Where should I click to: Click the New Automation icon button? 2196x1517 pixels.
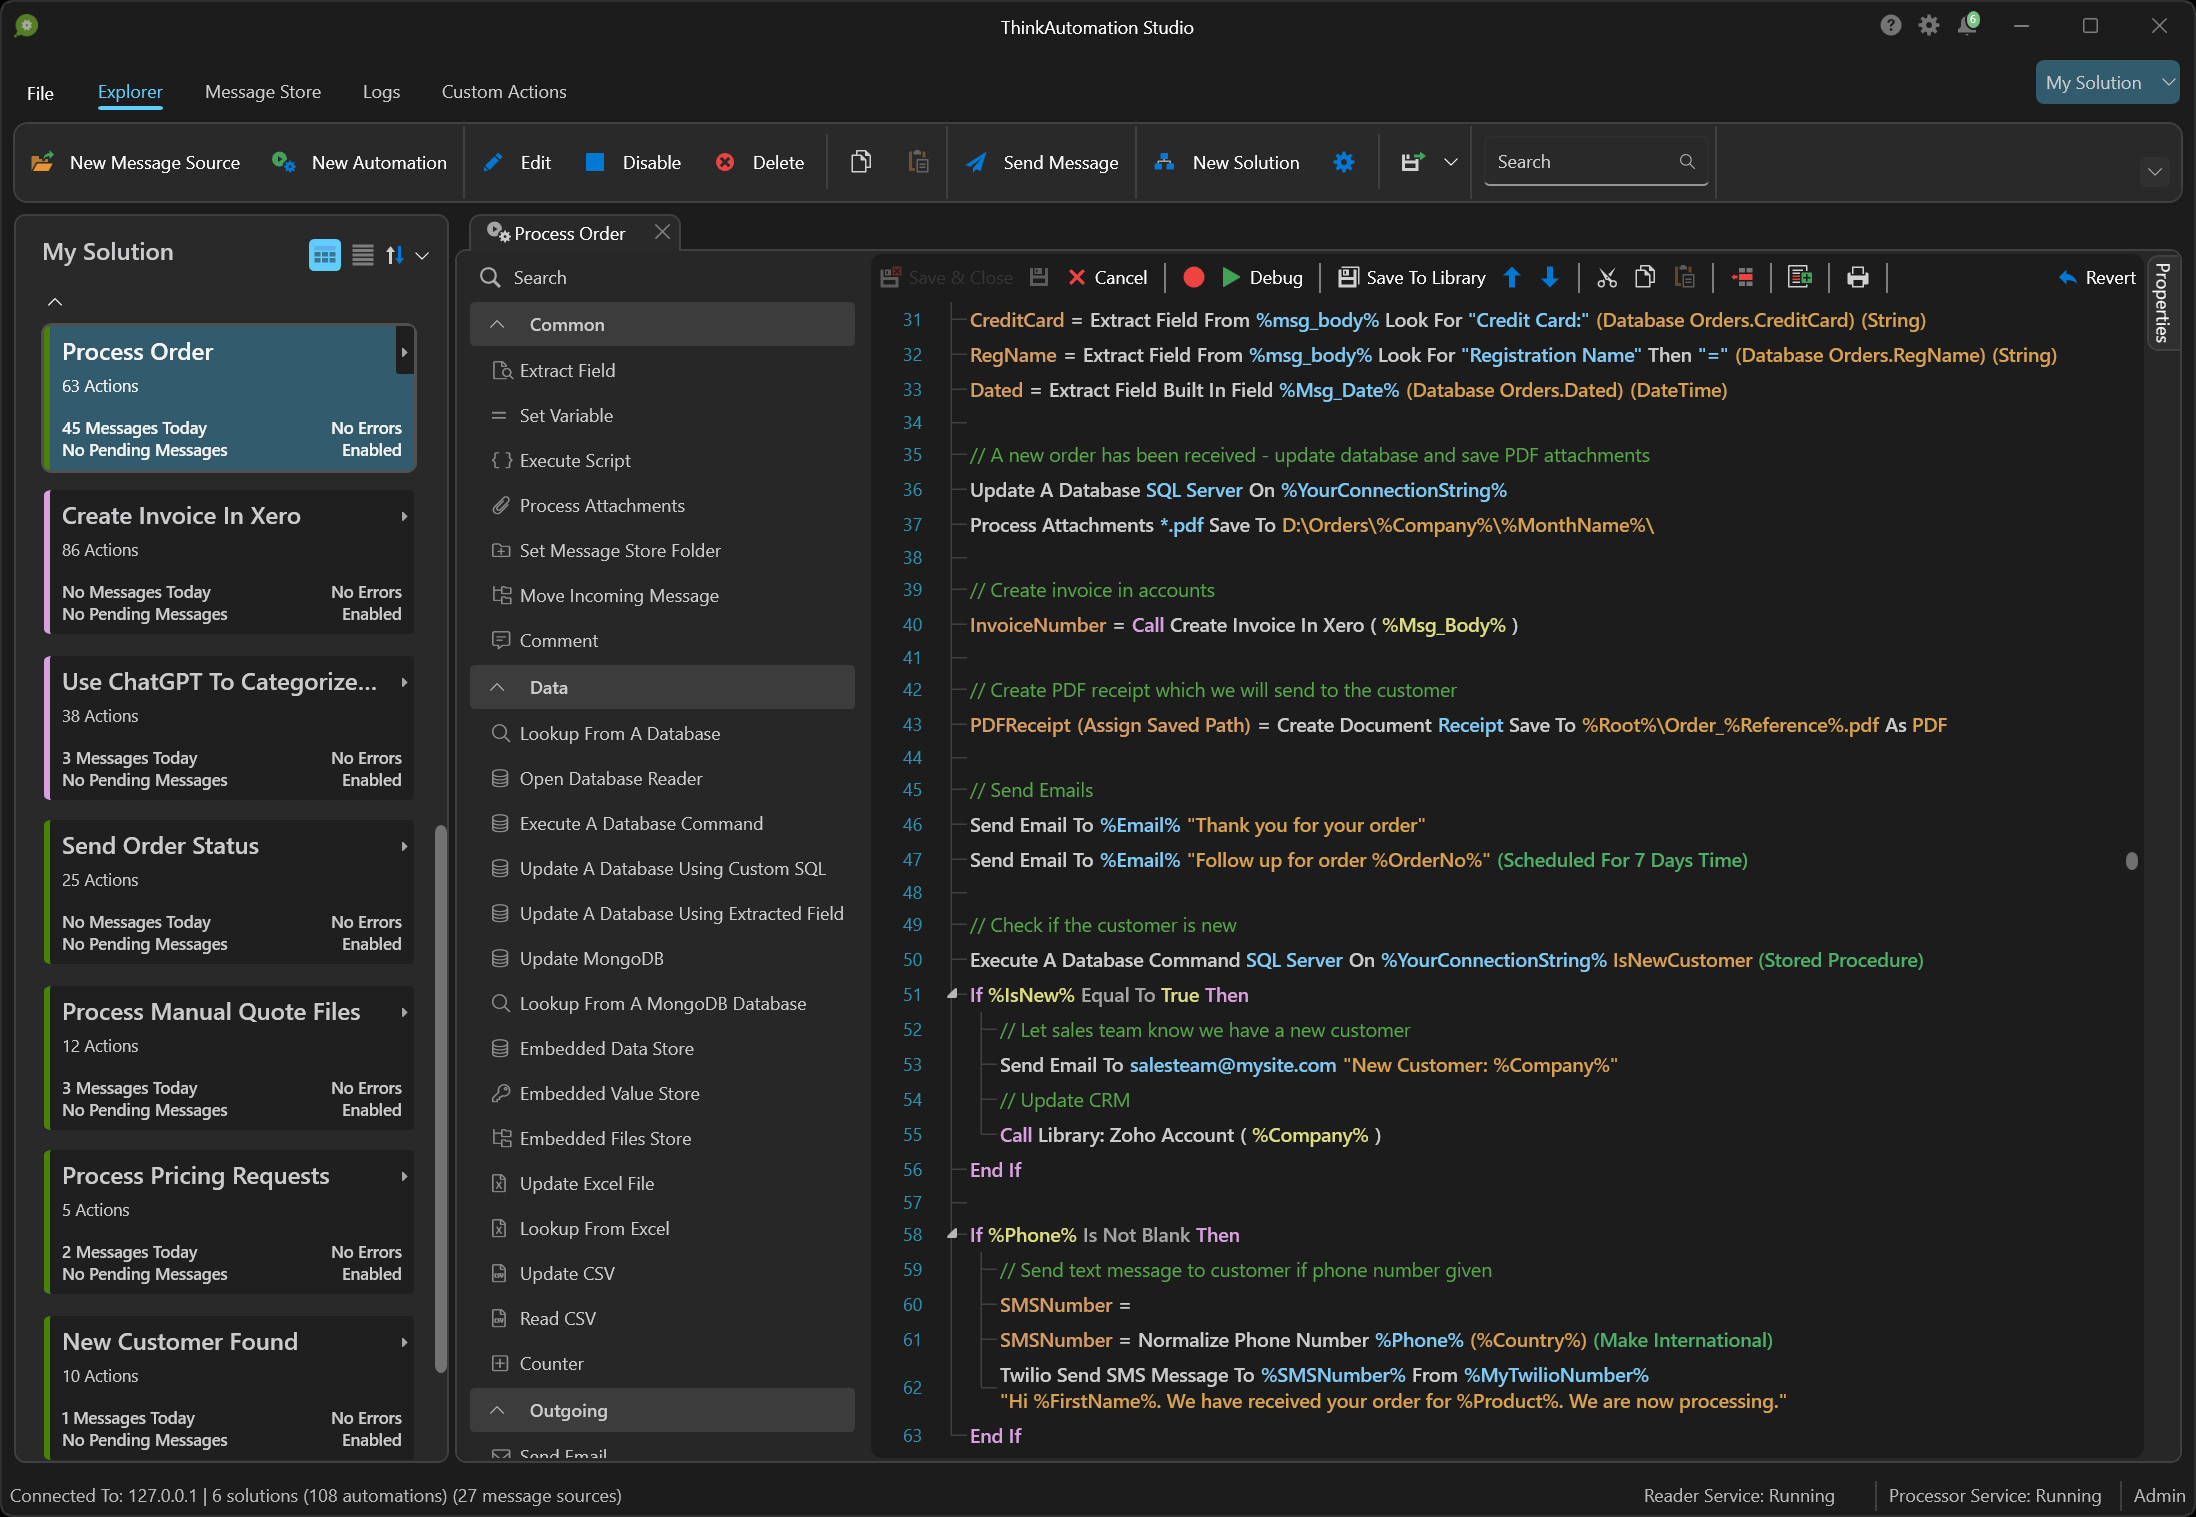click(284, 162)
